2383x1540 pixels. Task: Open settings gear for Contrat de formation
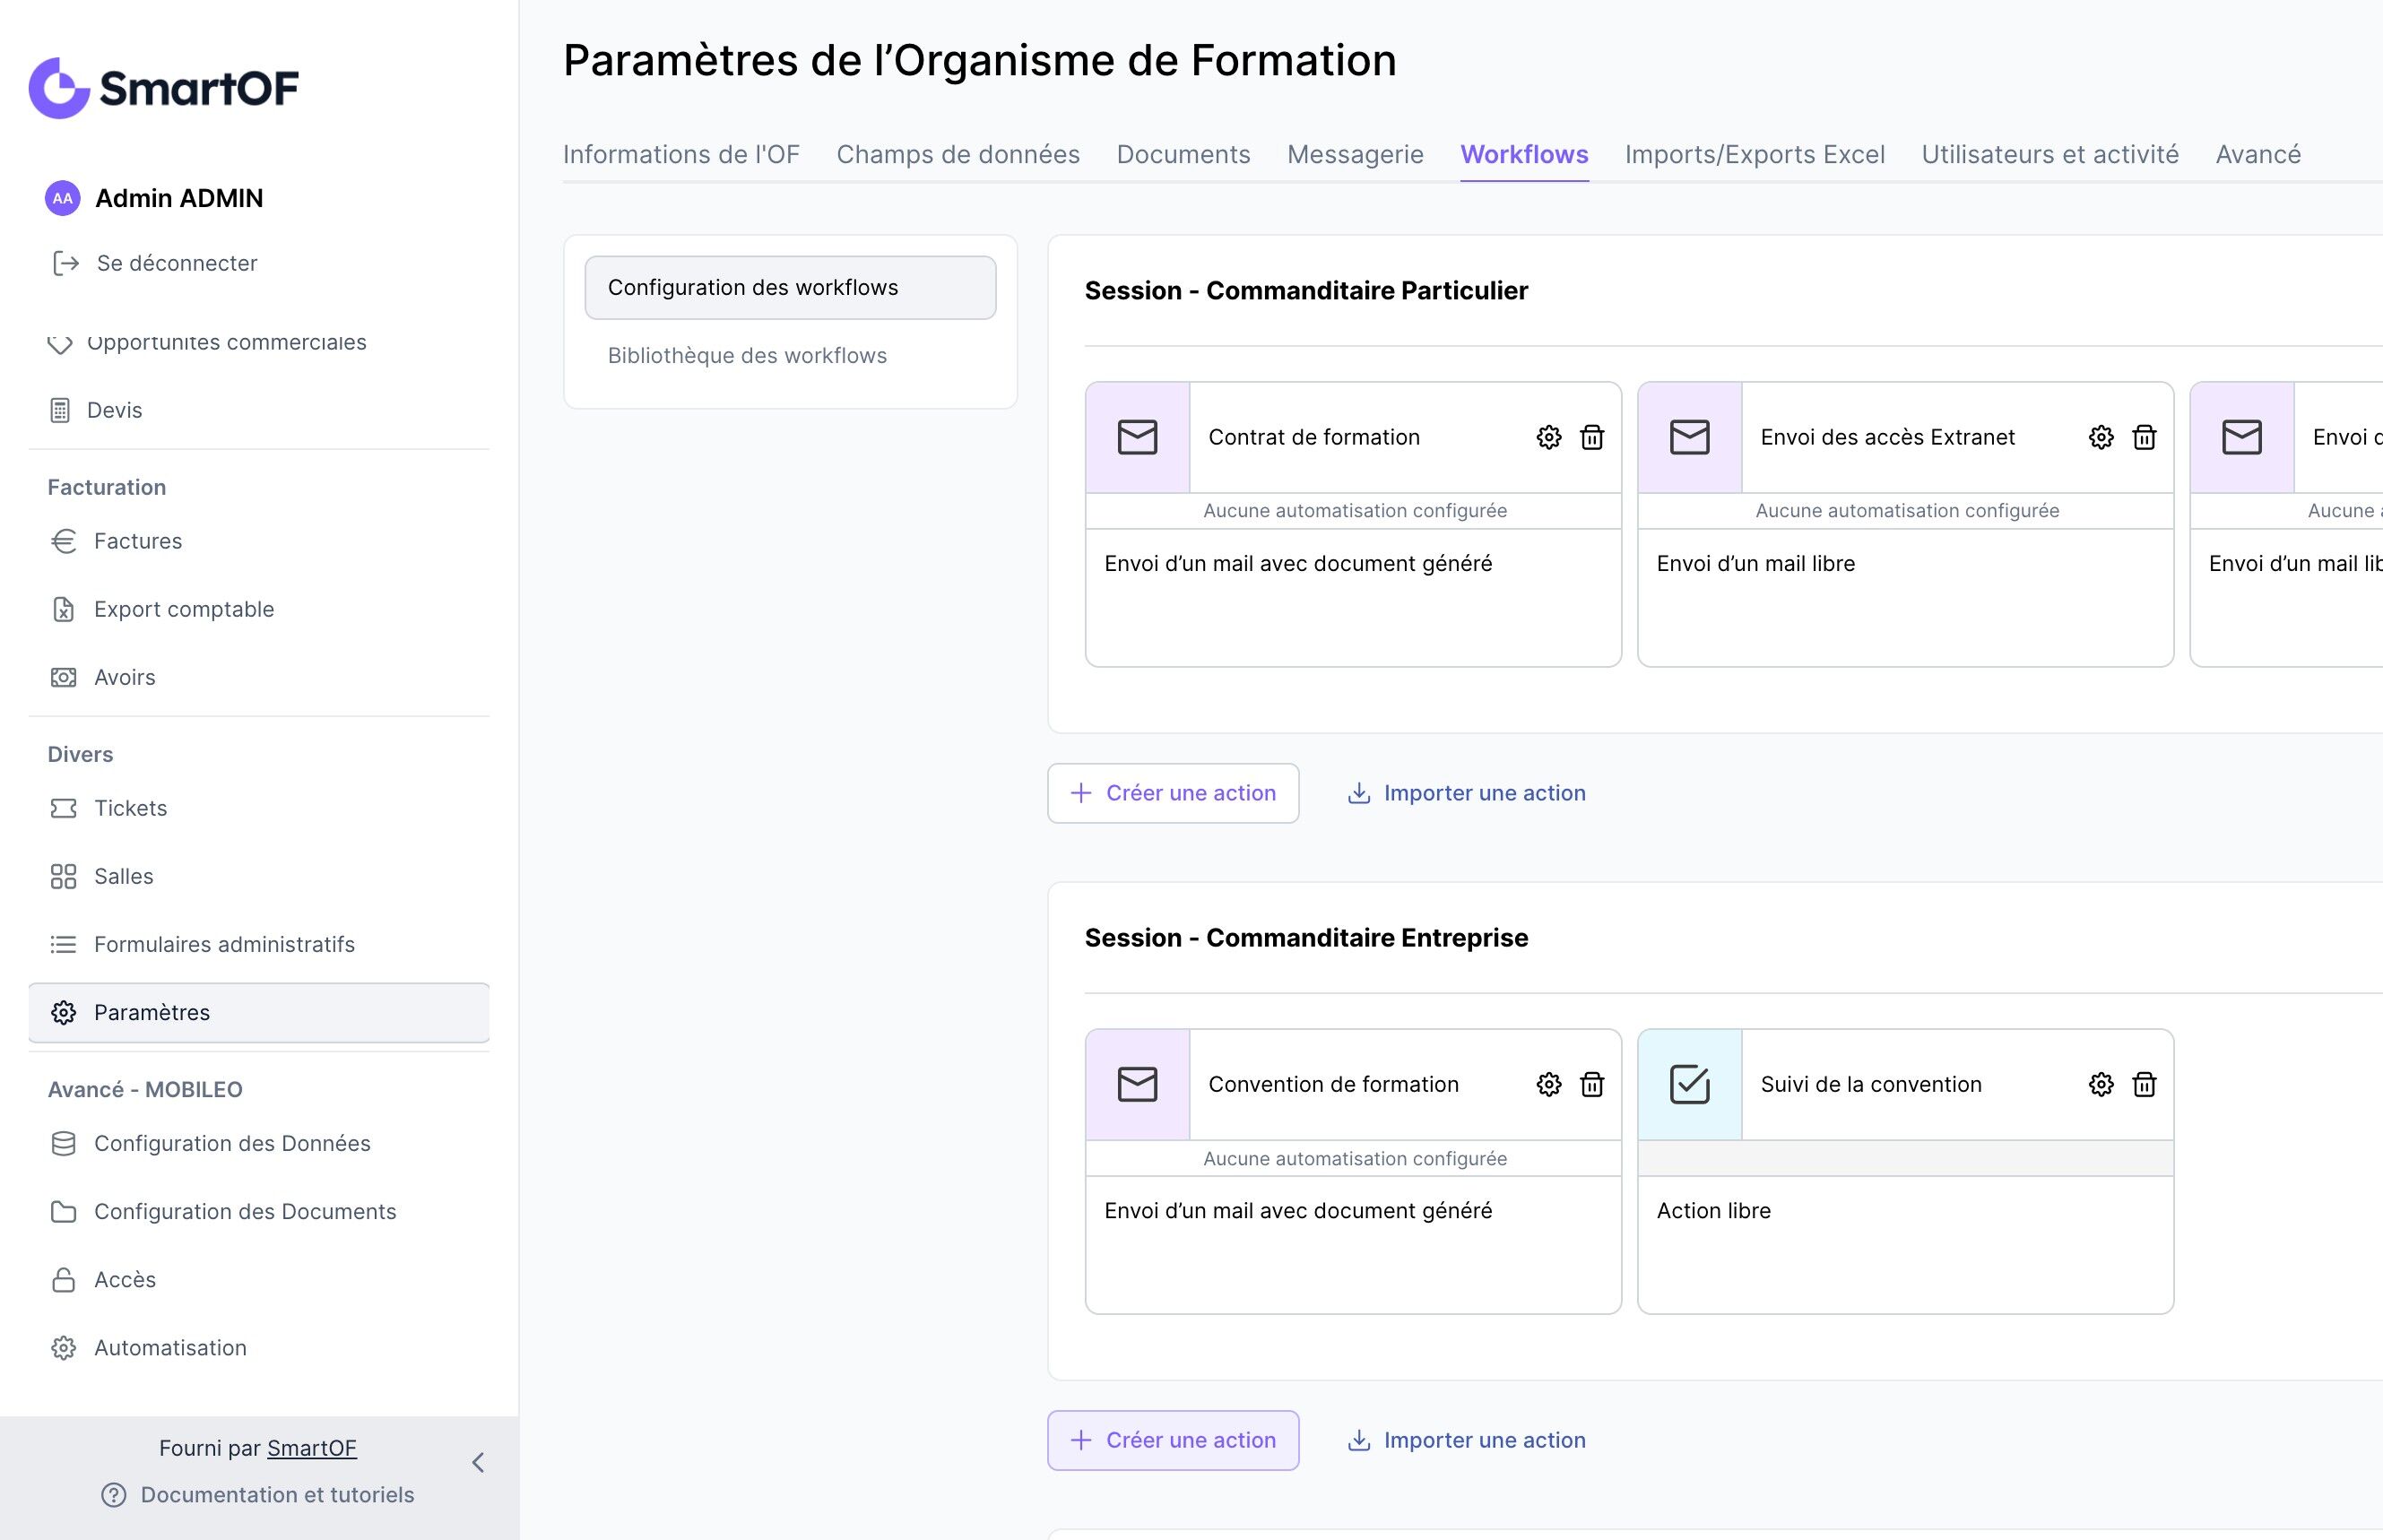(x=1548, y=437)
